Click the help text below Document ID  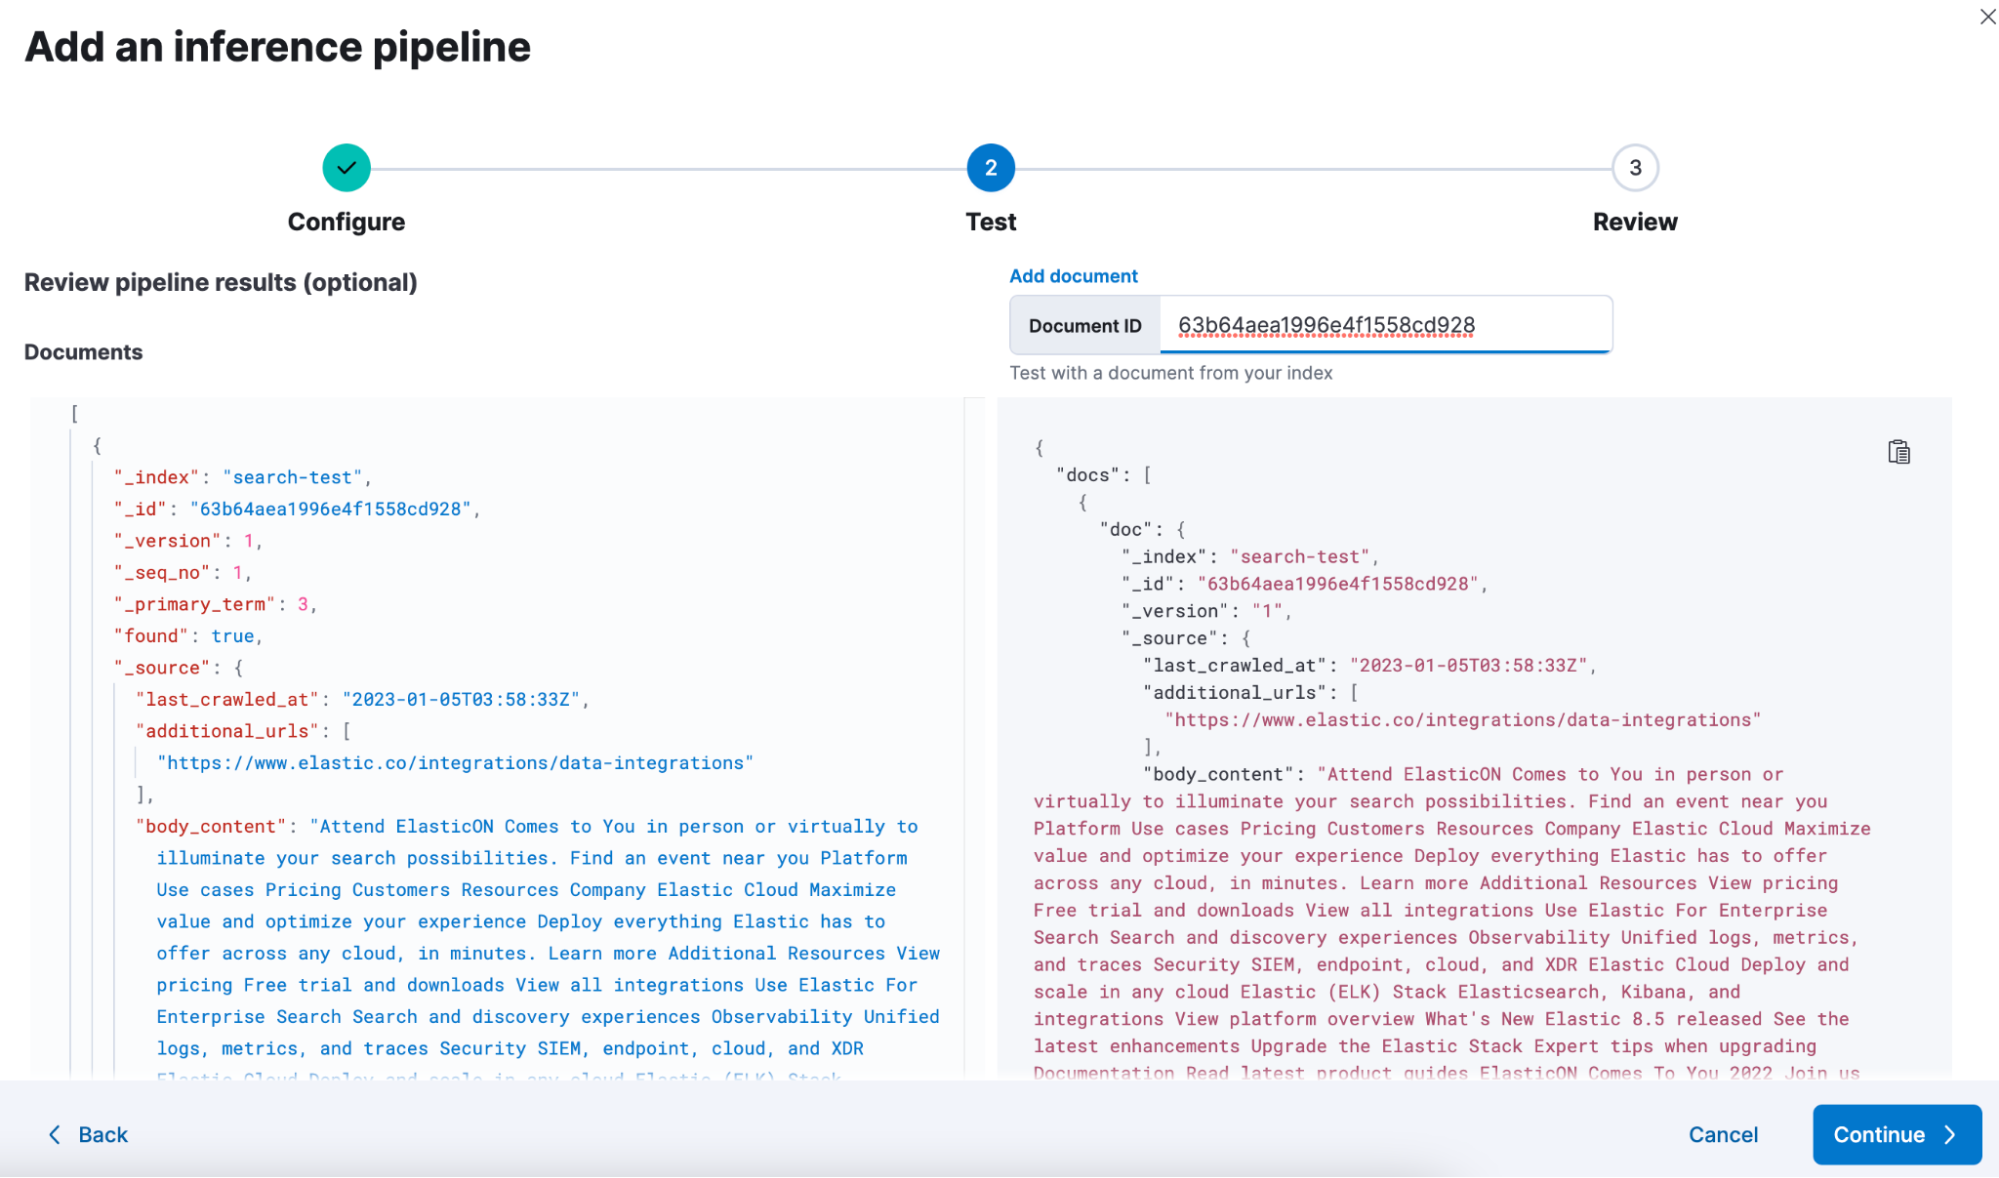1171,373
